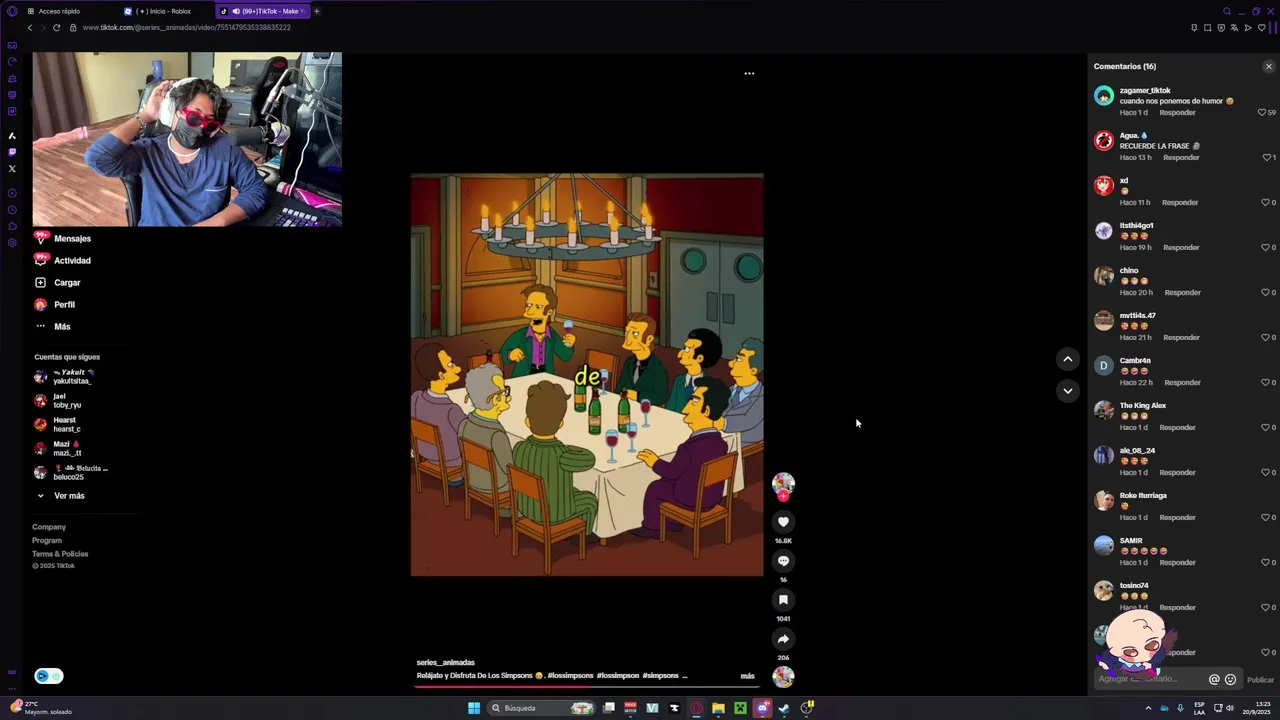This screenshot has width=1280, height=720.
Task: Open the #lossimpsons hashtag in caption
Action: pos(571,676)
